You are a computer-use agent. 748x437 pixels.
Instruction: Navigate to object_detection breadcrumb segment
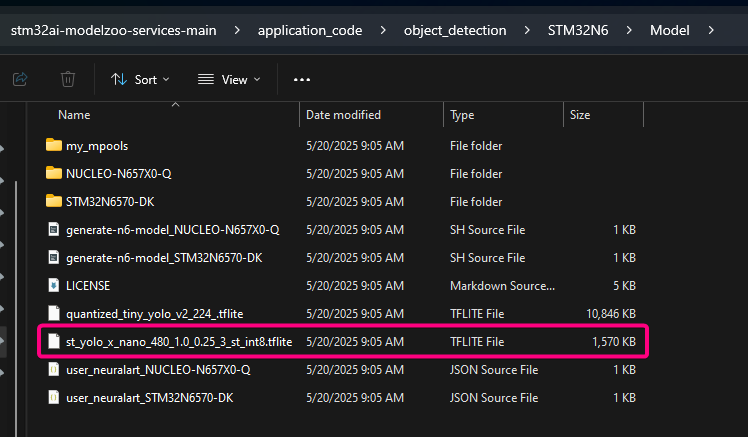[453, 30]
